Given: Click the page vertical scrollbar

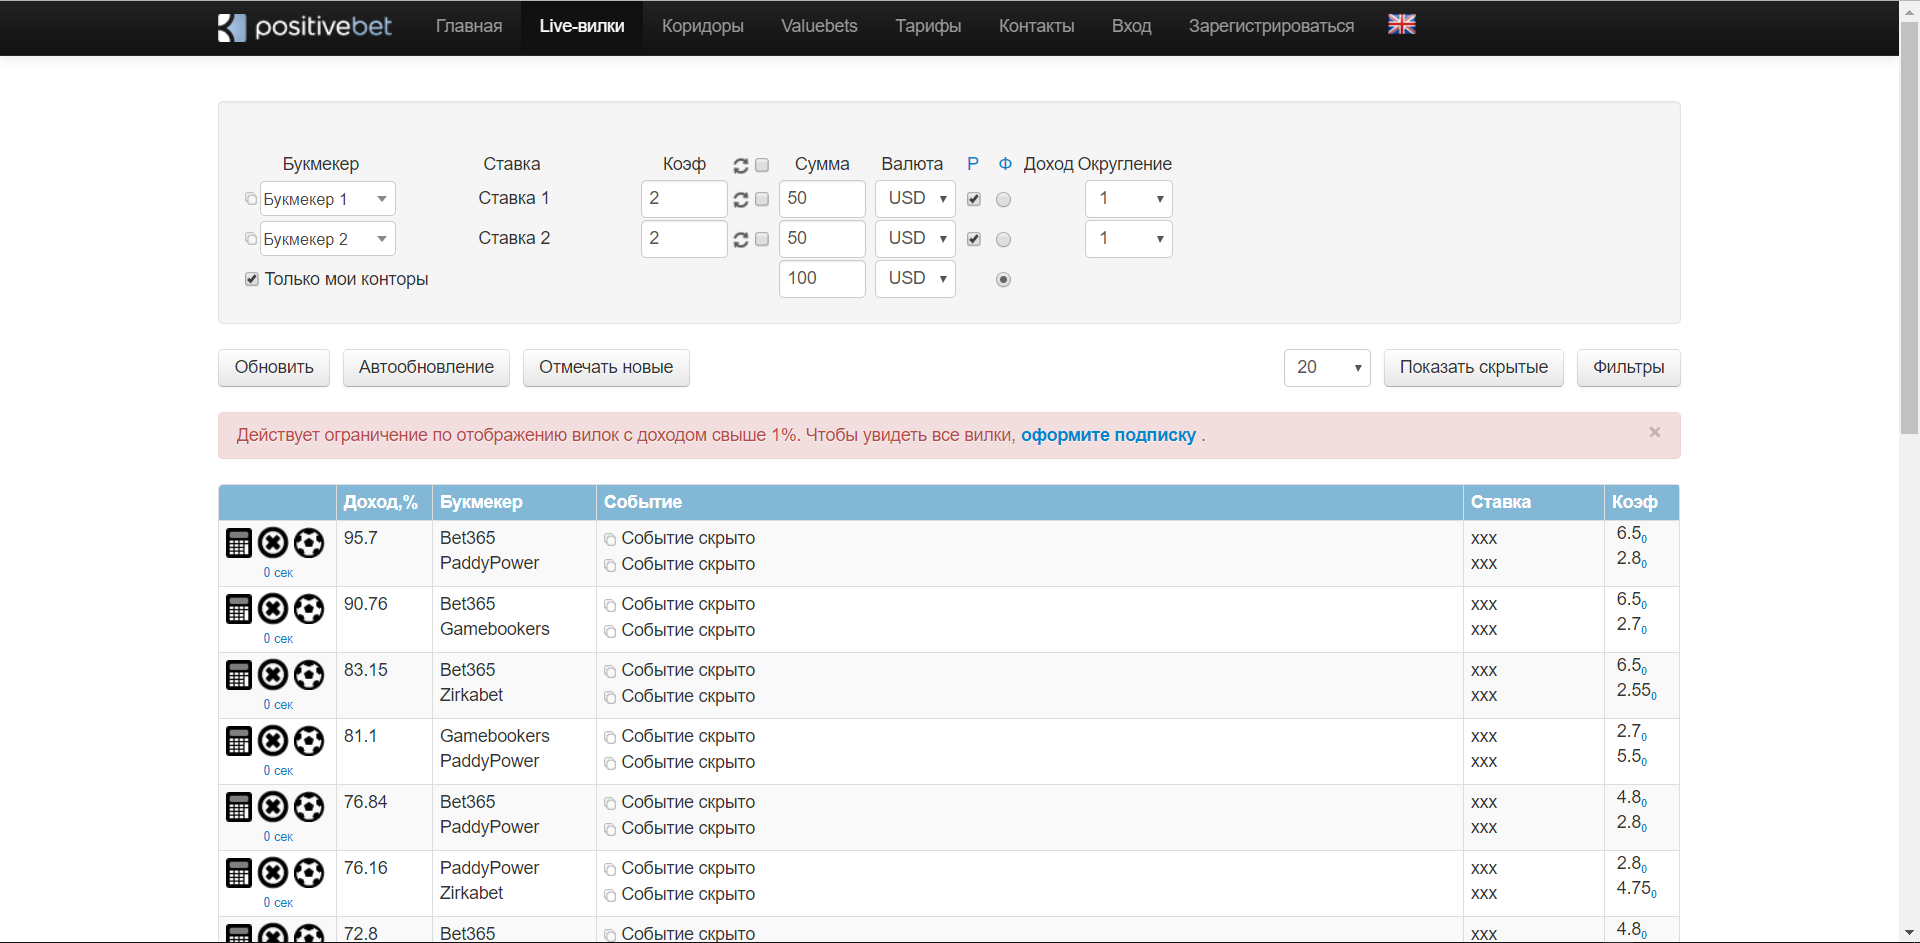Looking at the screenshot, I should [x=1909, y=230].
